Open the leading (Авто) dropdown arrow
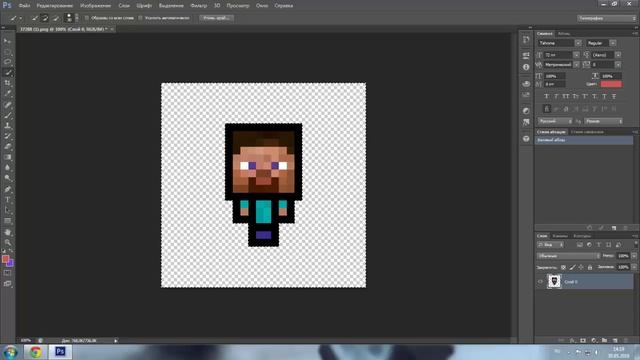 pos(618,55)
